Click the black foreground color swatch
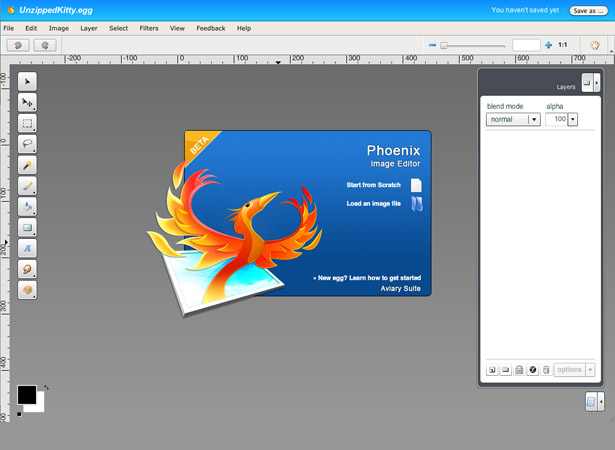Screen dimensions: 615x450 pyautogui.click(x=27, y=395)
